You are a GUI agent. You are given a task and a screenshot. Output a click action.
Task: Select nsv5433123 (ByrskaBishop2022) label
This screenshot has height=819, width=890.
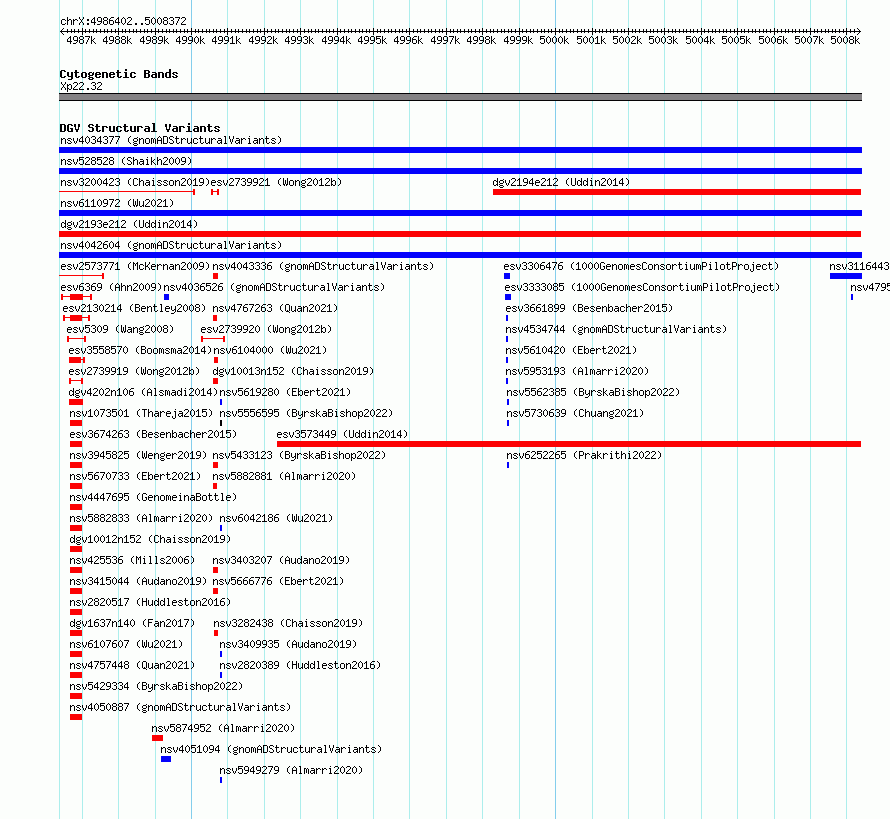(x=299, y=455)
